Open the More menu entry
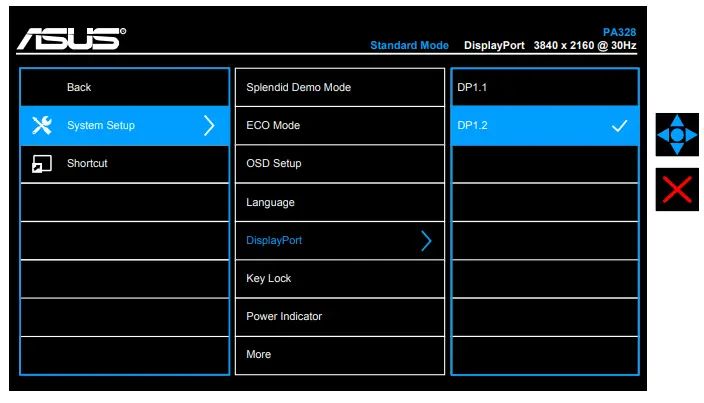The width and height of the screenshot is (704, 403). click(x=340, y=355)
